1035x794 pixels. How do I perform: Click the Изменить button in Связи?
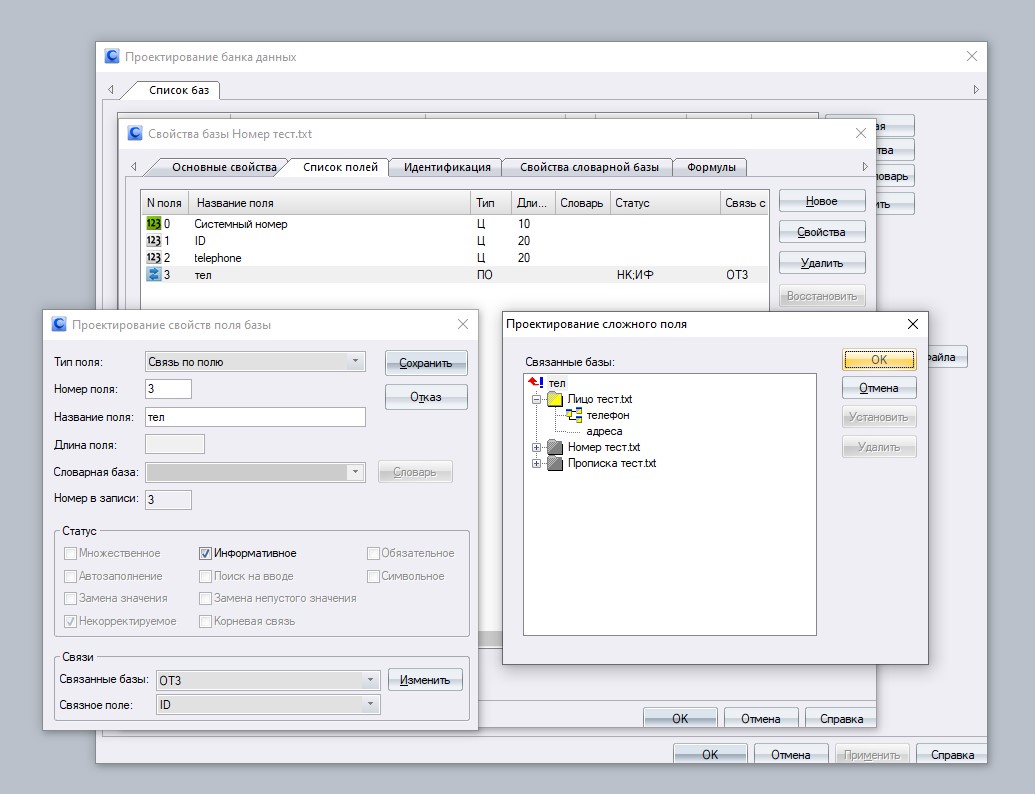pos(425,680)
